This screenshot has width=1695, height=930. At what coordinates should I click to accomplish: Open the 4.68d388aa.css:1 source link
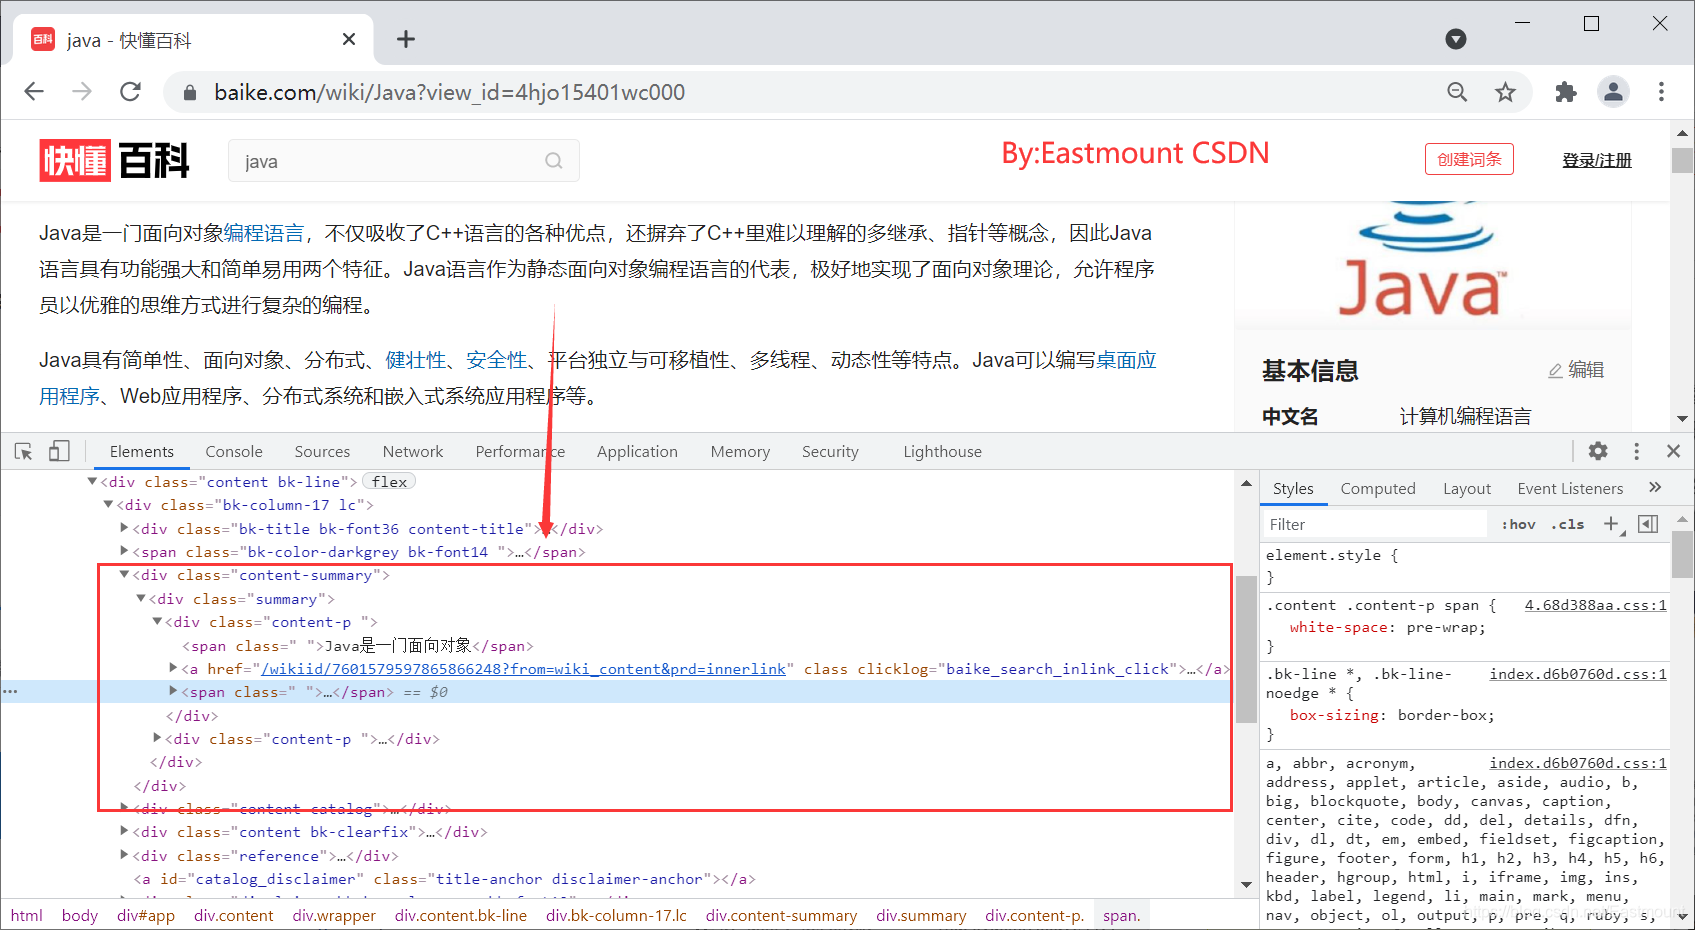point(1595,605)
